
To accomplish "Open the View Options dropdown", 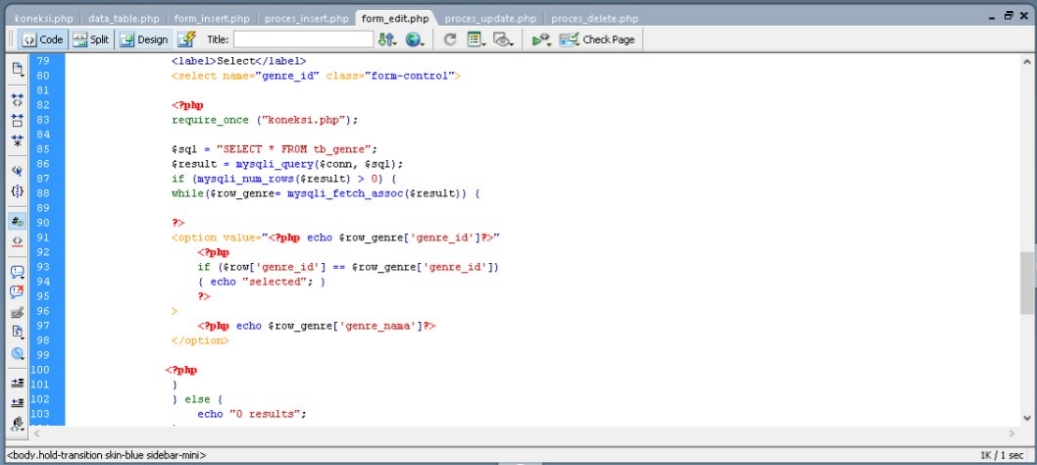I will [x=476, y=40].
